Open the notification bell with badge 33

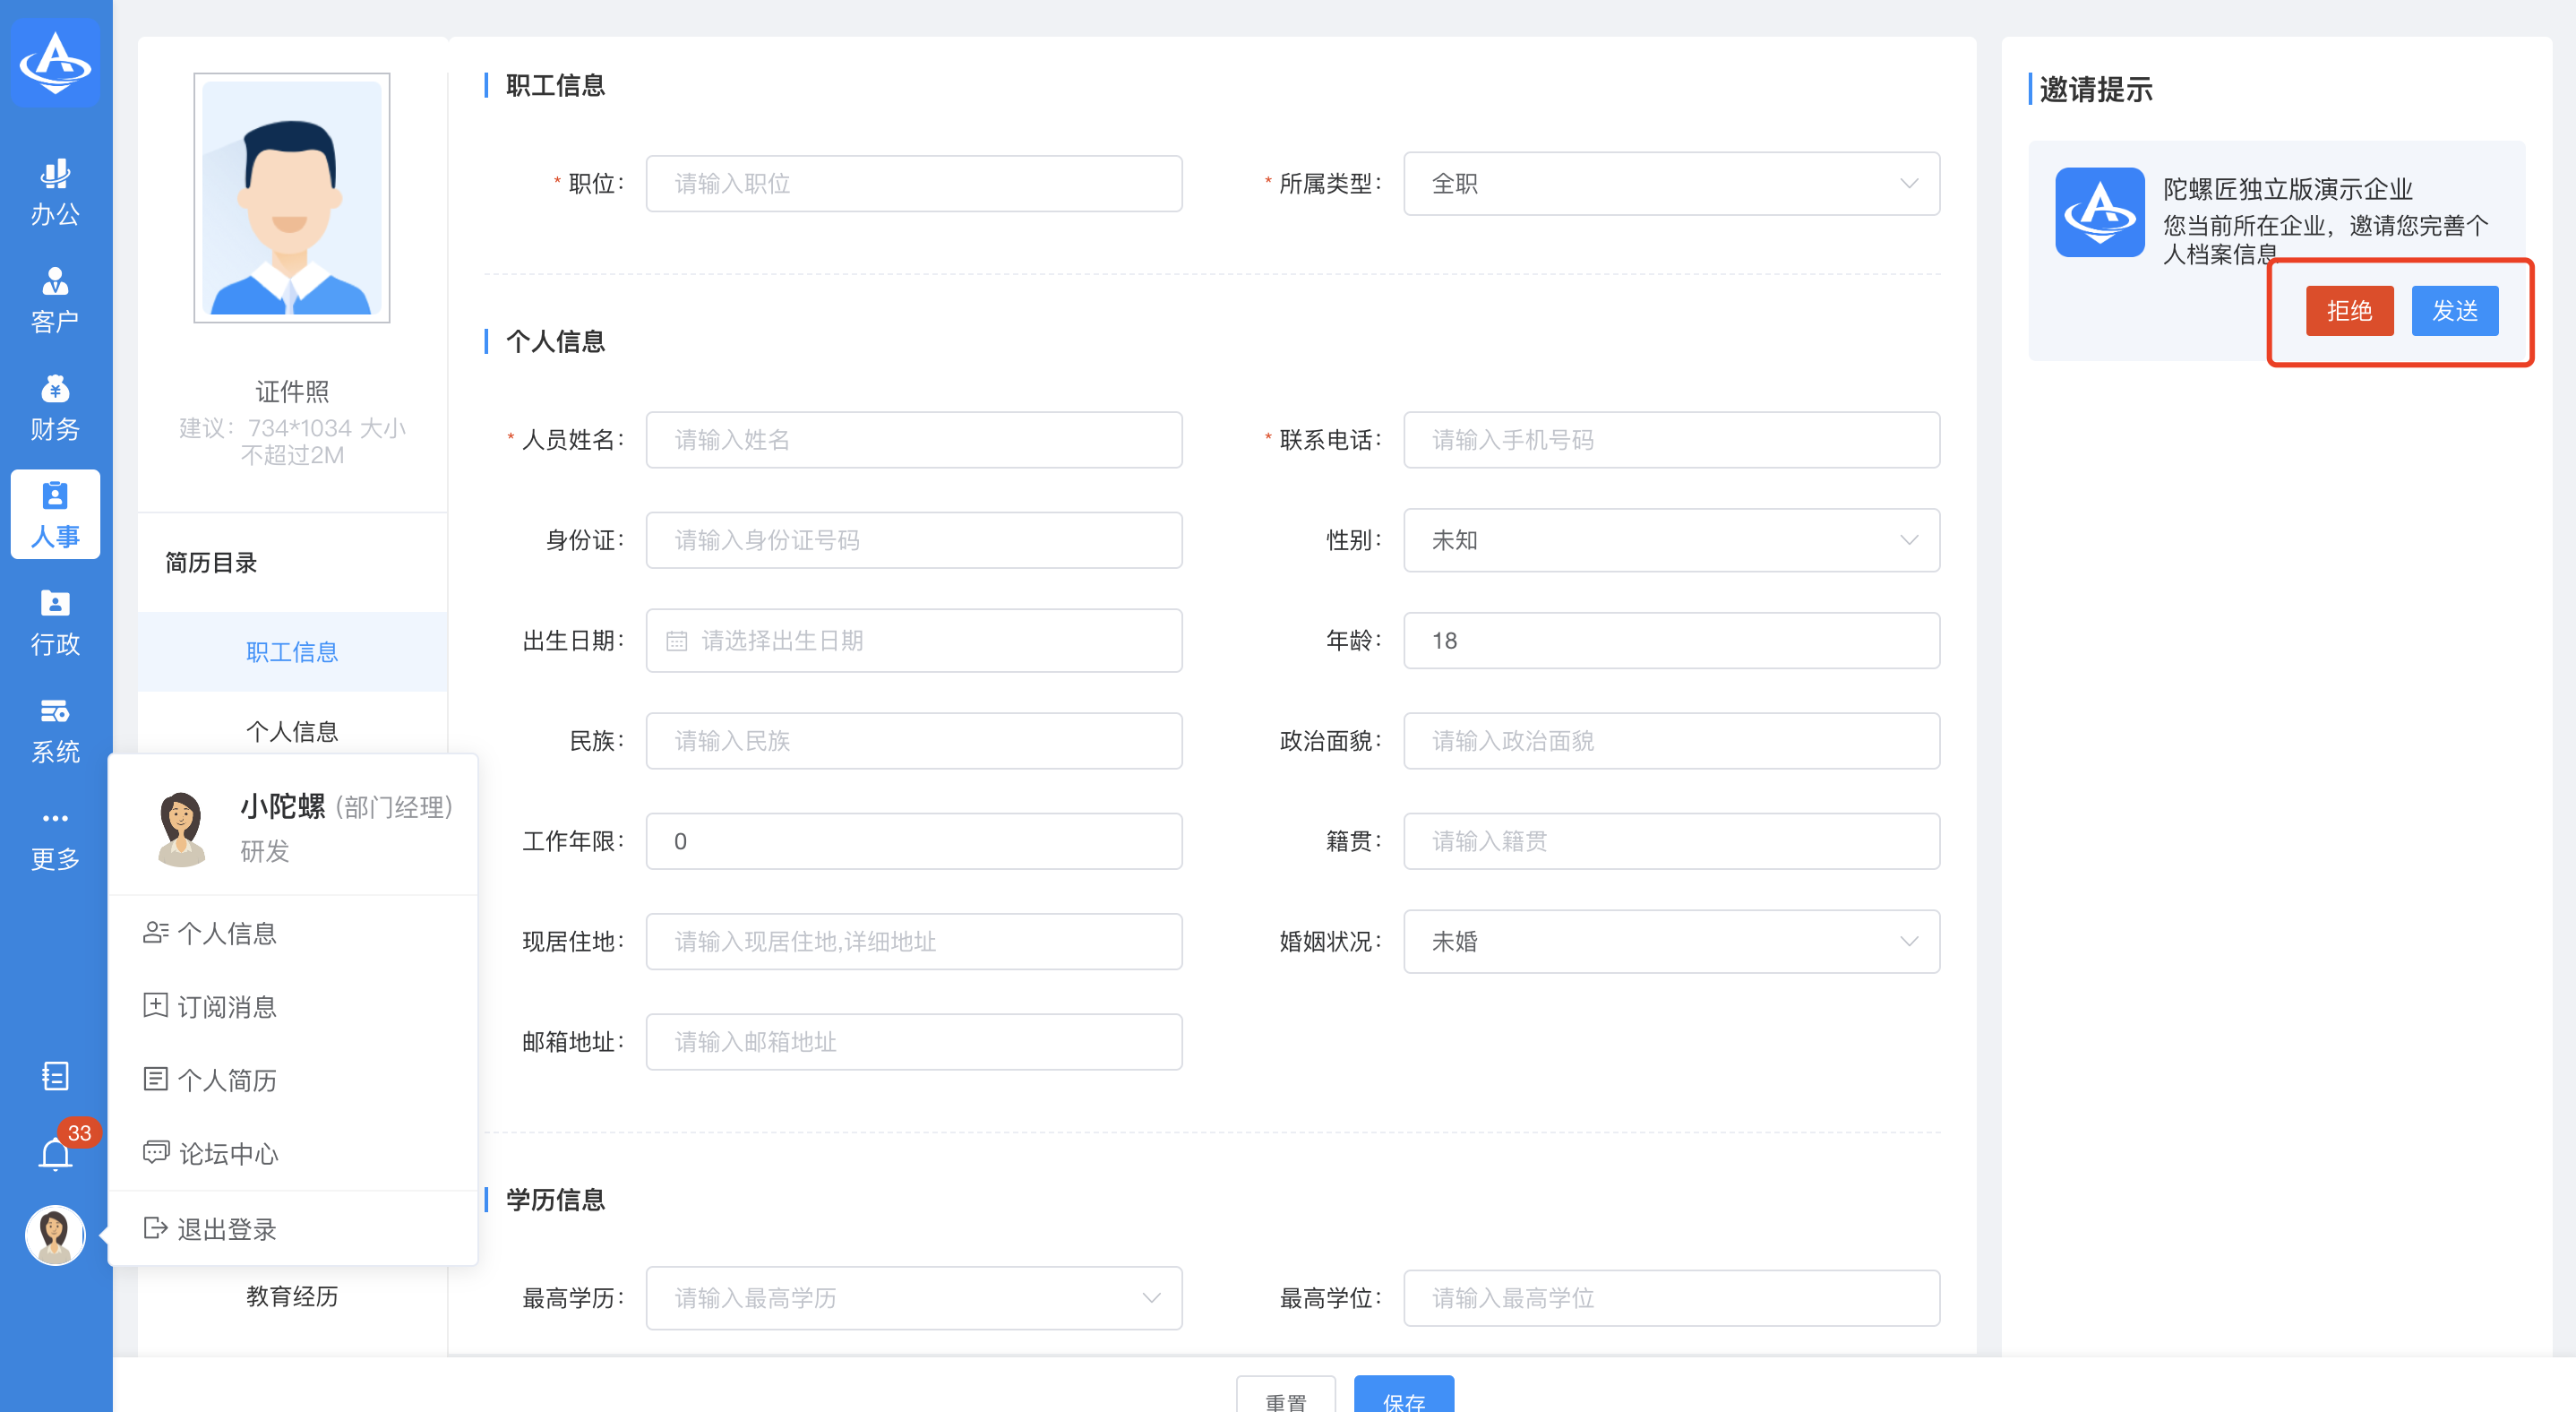tap(55, 1154)
